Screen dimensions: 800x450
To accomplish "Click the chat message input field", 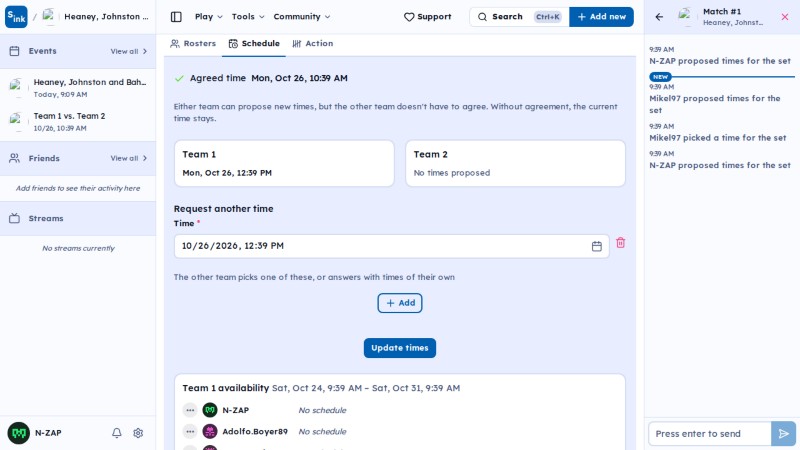I will (x=709, y=434).
